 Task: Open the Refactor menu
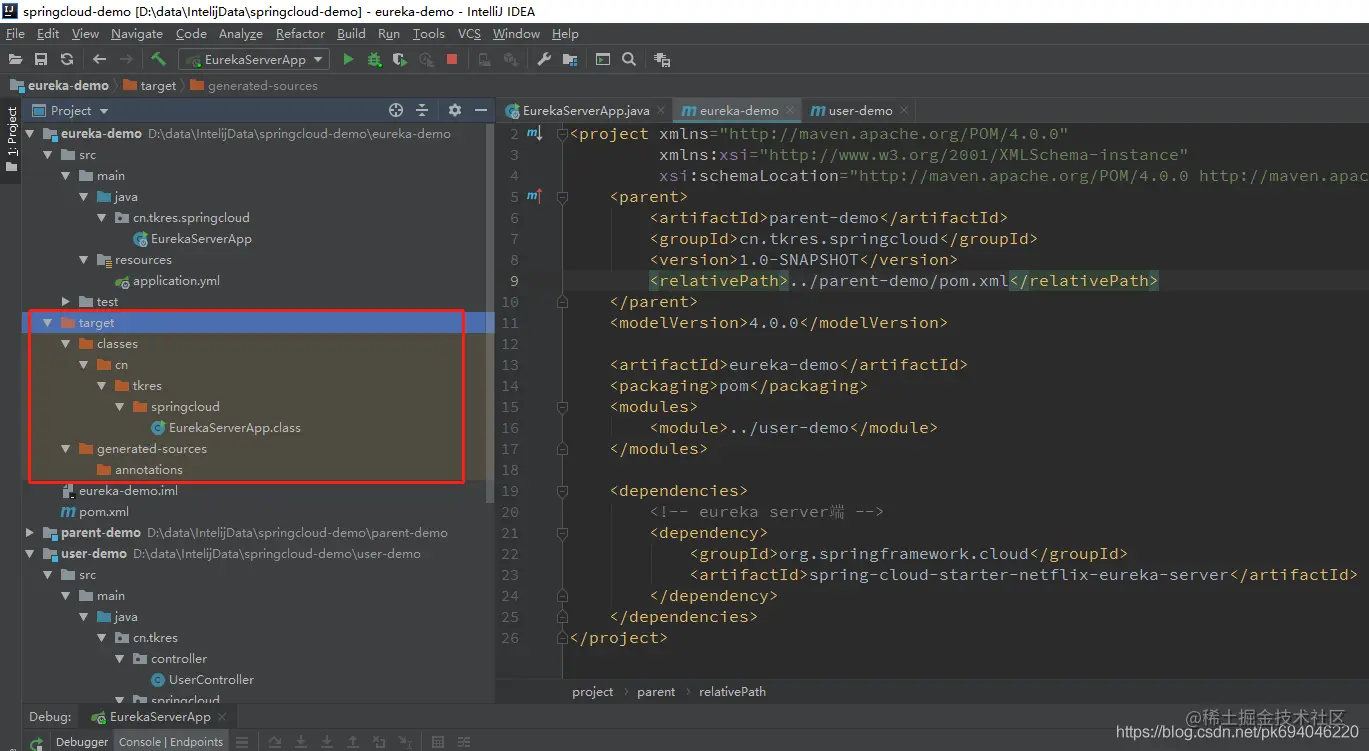[x=300, y=34]
